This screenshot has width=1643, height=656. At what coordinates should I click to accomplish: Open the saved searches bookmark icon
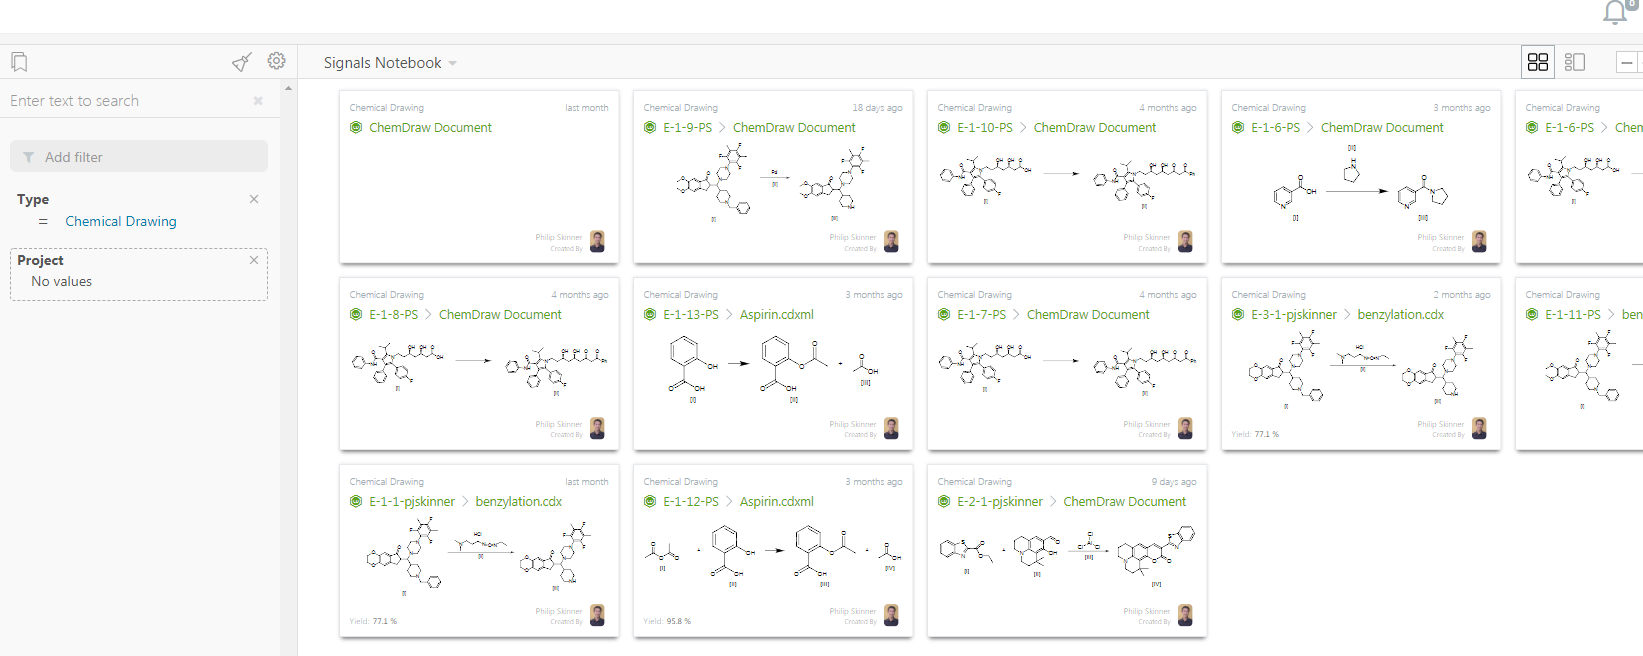tap(19, 62)
